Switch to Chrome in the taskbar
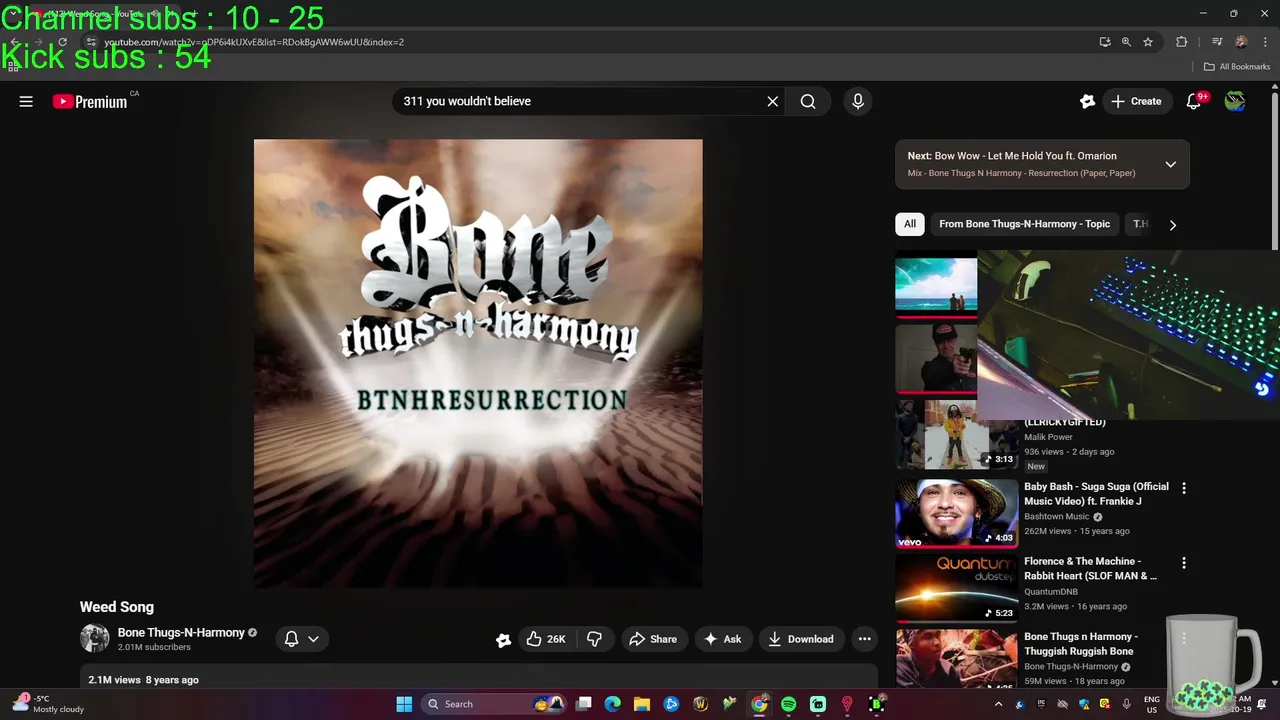Screen dimensions: 1280x720 point(759,704)
